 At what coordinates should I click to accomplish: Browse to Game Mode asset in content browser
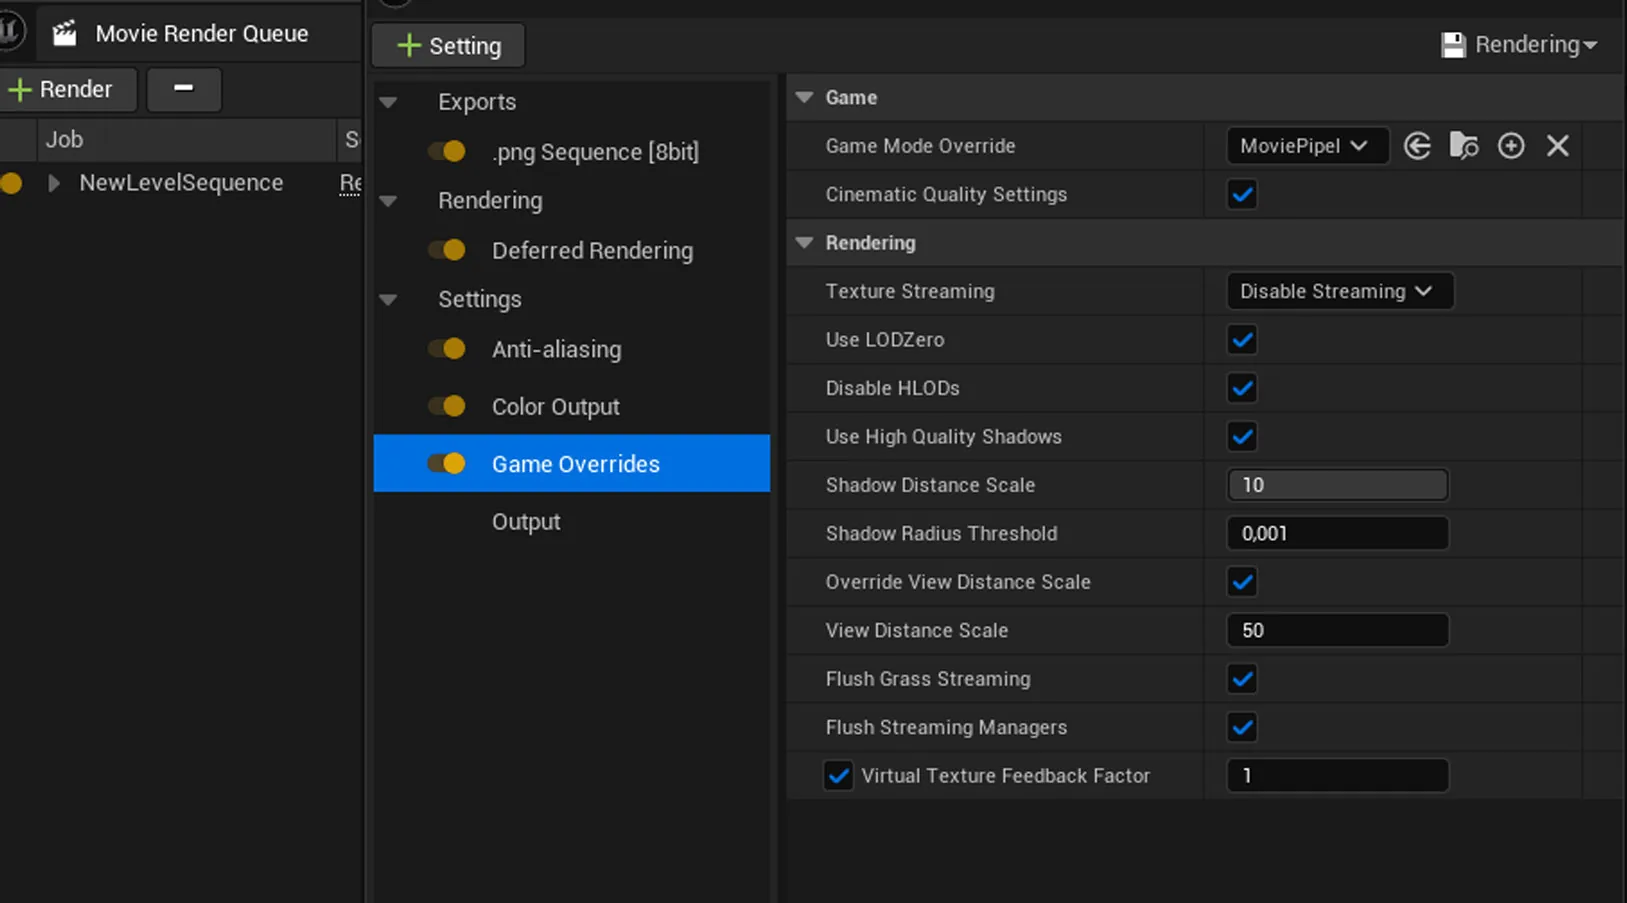(1464, 146)
